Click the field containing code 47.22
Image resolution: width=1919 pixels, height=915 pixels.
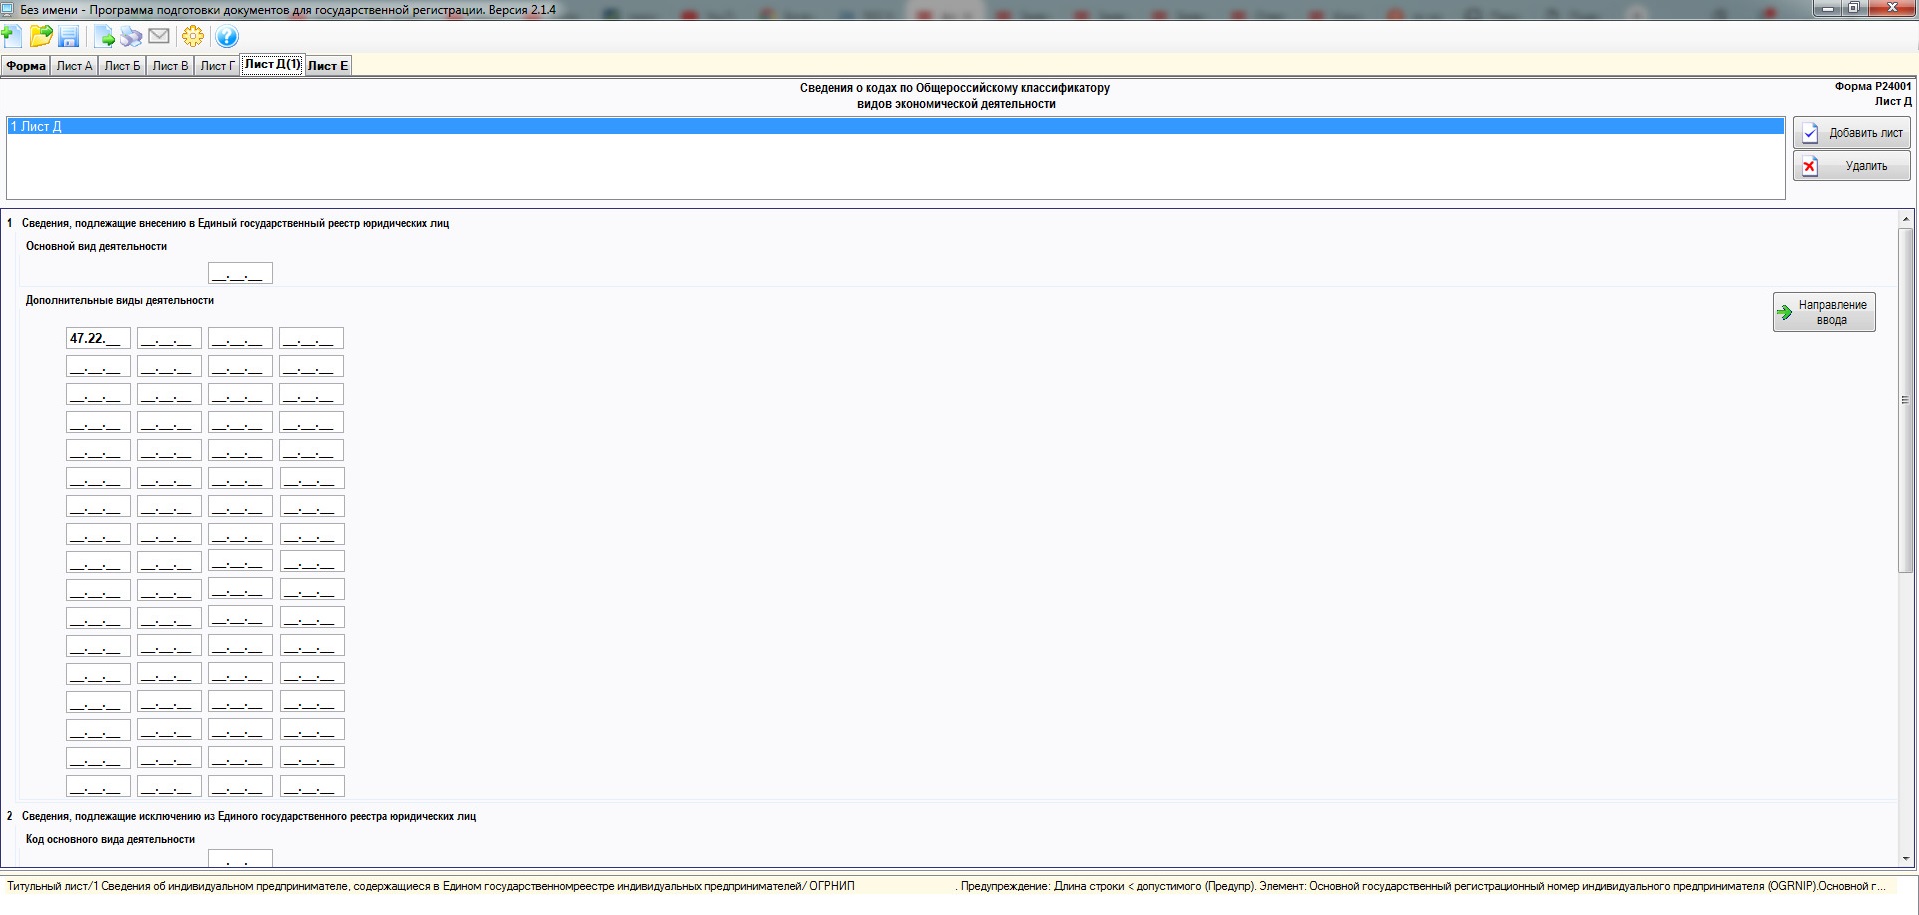[98, 339]
